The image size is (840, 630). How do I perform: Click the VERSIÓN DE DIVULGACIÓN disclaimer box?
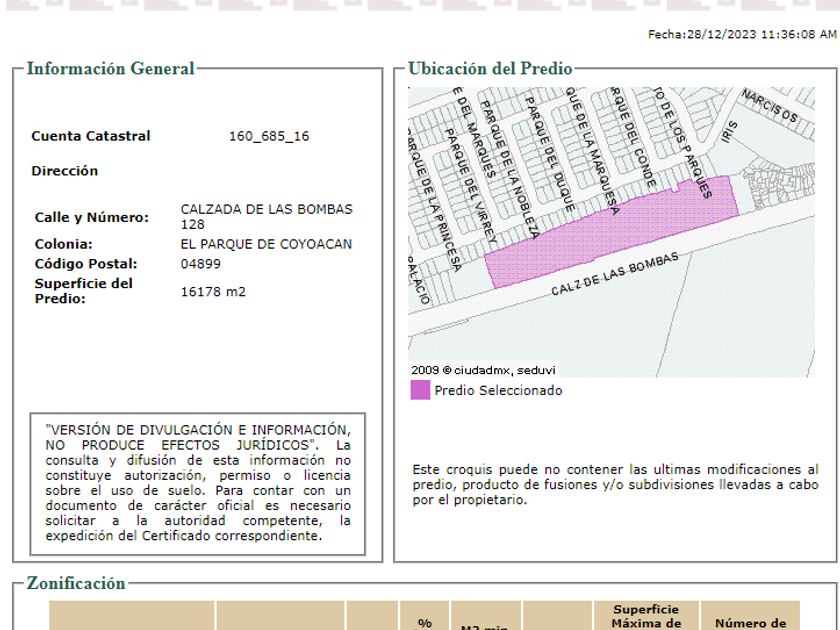pos(198,483)
